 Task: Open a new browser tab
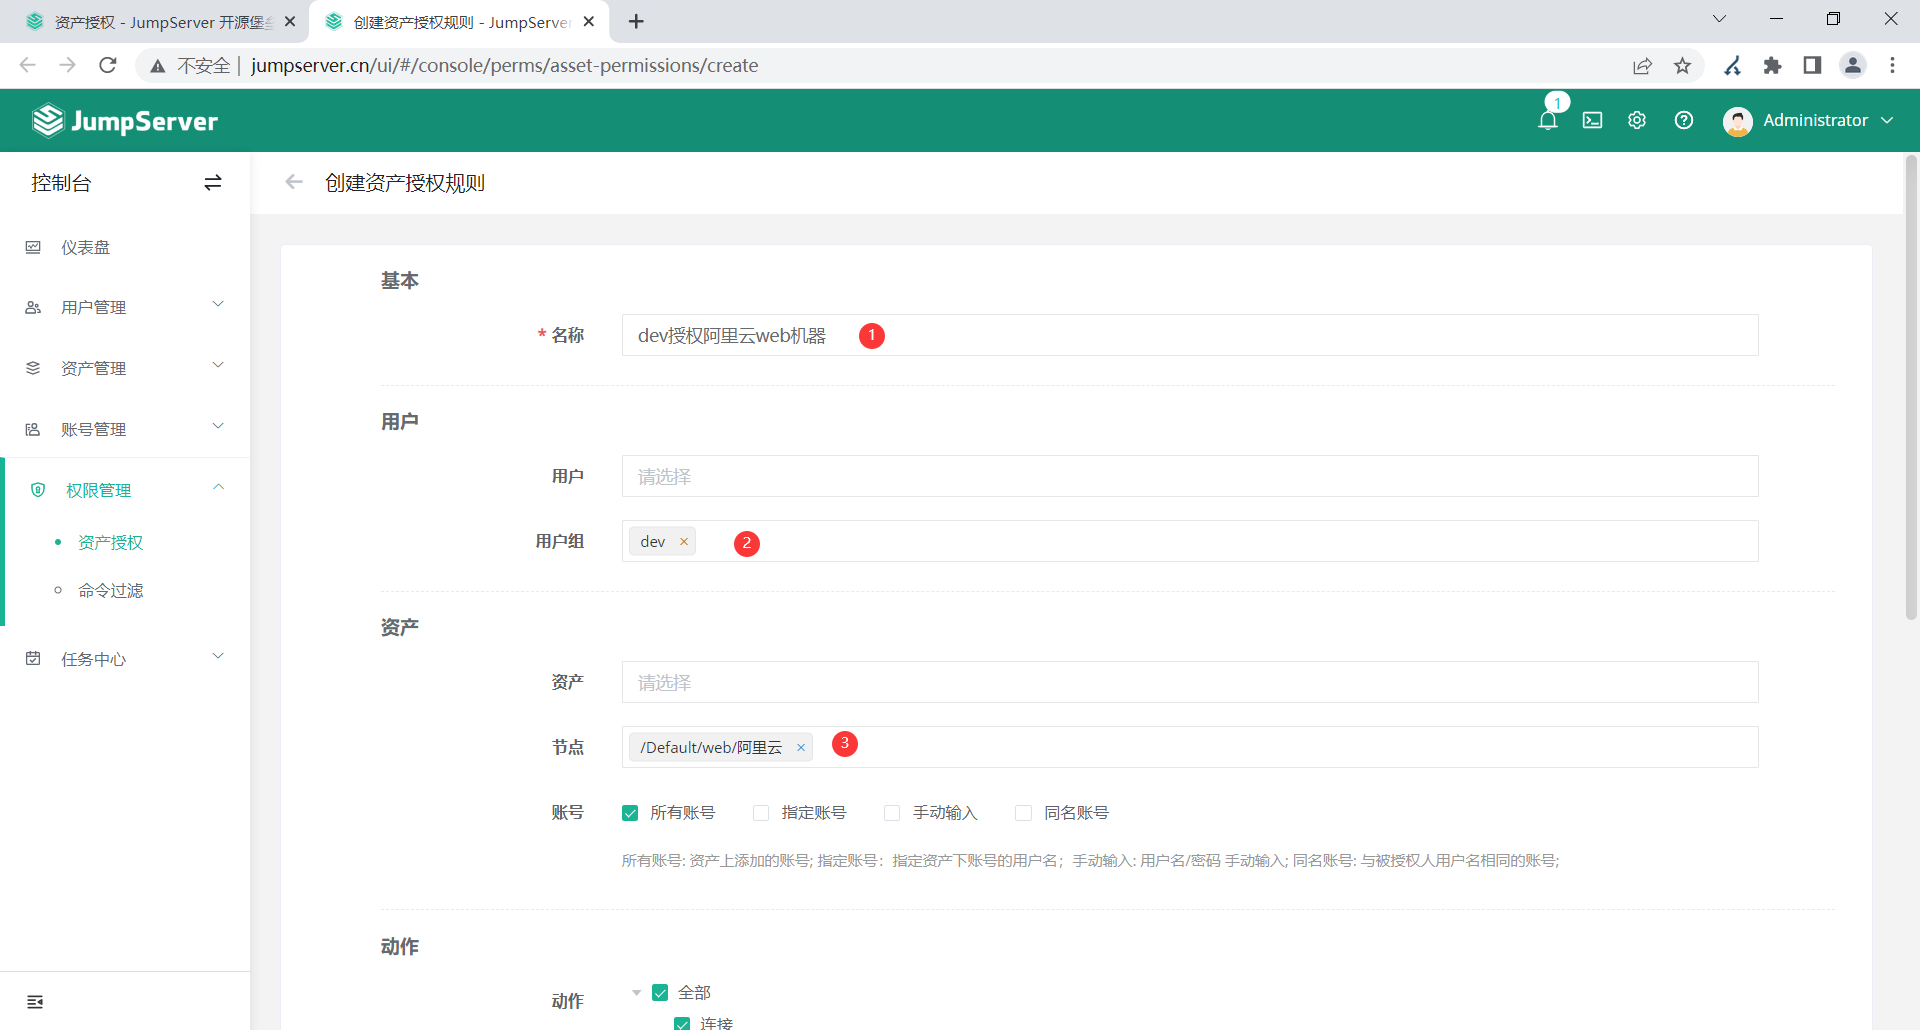[x=636, y=21]
